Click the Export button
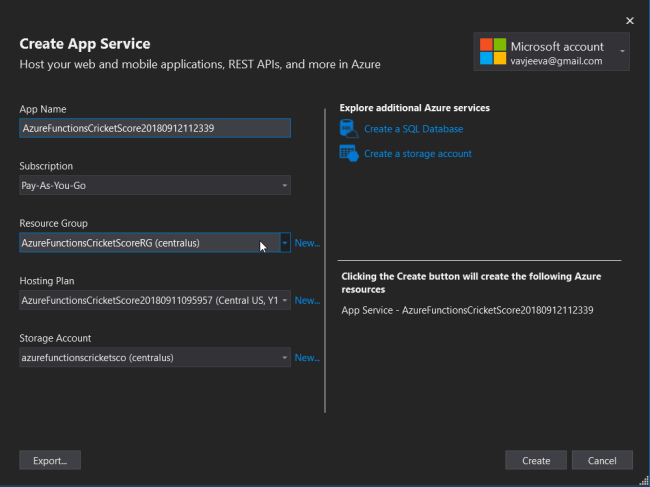650x487 pixels. pos(50,460)
